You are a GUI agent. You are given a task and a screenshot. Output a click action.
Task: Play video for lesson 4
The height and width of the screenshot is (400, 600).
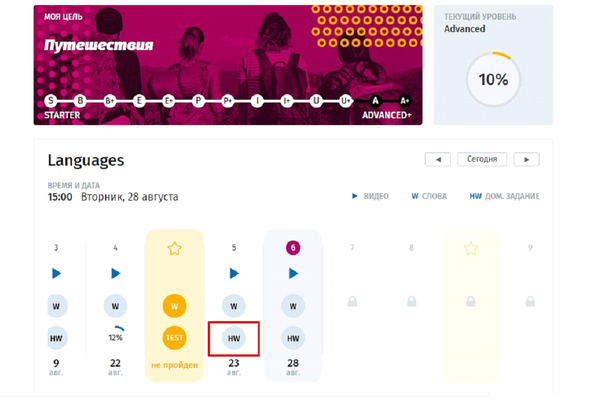click(x=116, y=273)
